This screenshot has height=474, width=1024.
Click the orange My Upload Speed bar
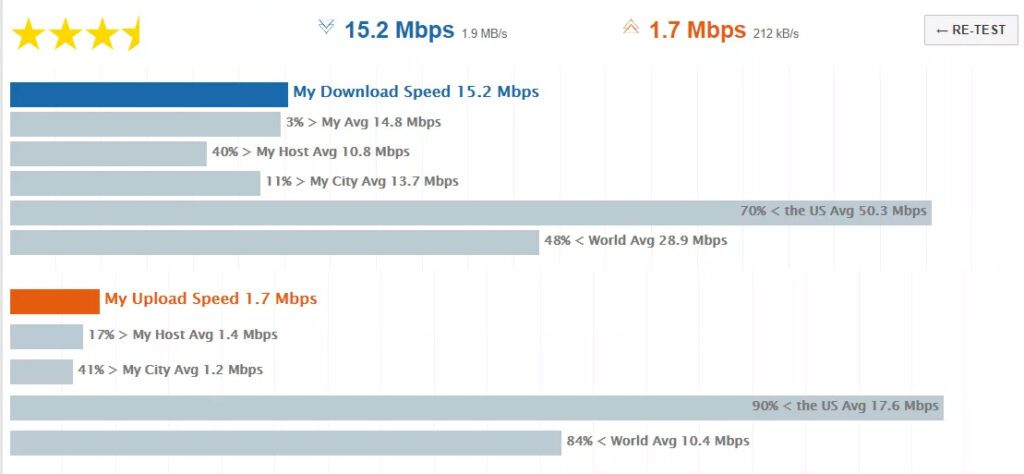tap(55, 302)
